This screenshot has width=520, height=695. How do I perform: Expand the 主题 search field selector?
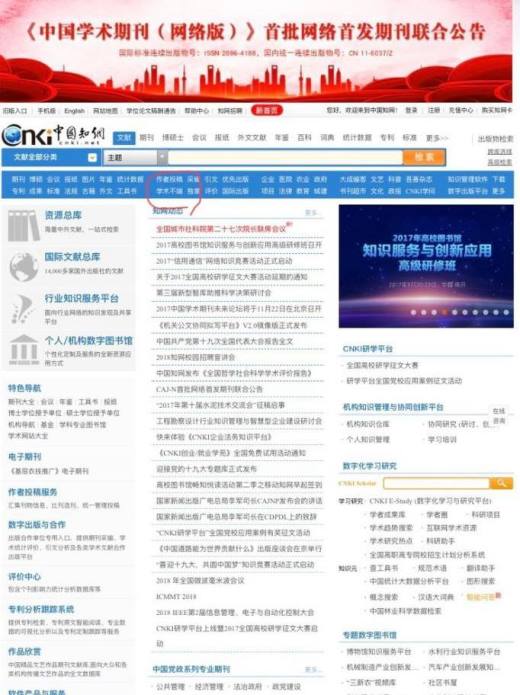coord(135,157)
